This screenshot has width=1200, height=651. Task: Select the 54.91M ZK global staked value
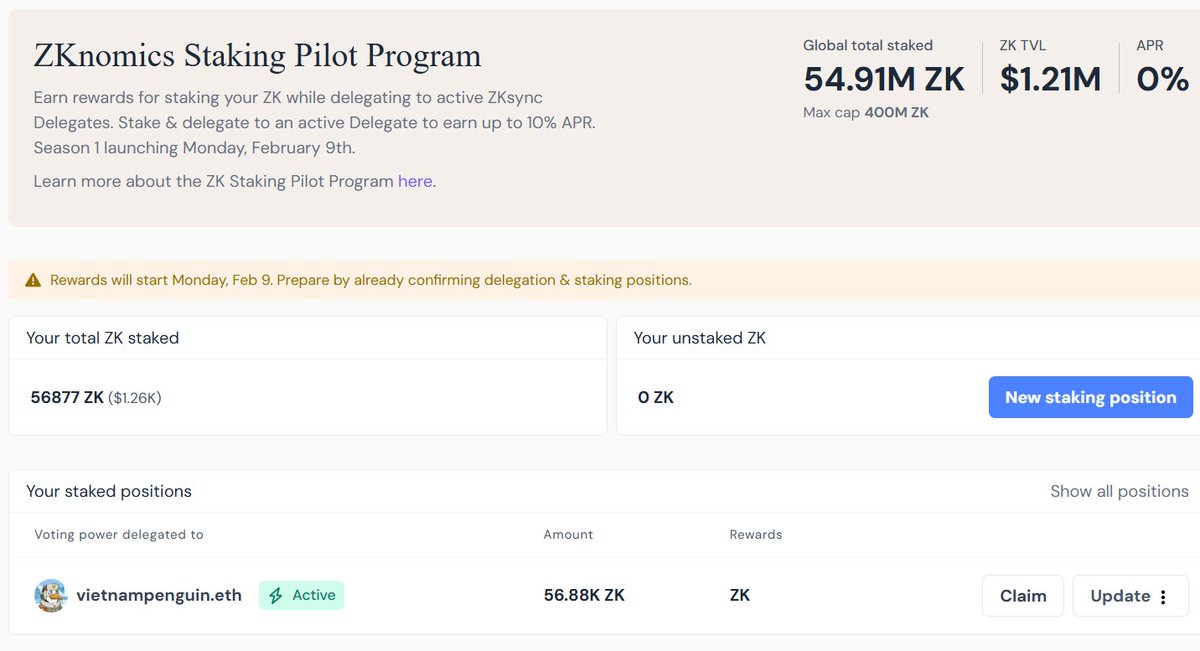pos(884,79)
